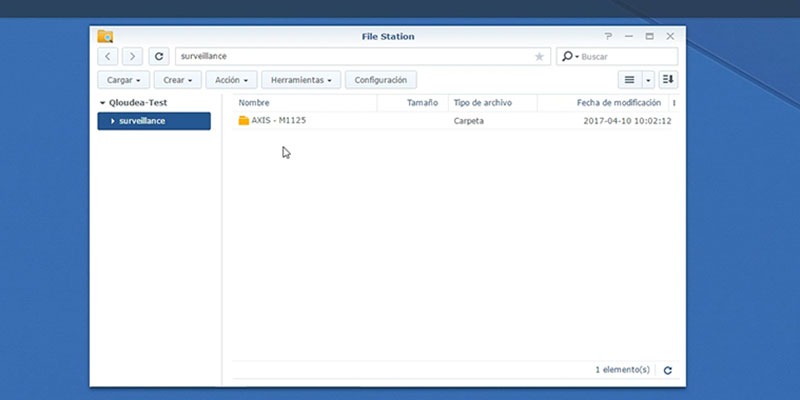Open the column options menu at header edge
The width and height of the screenshot is (800, 400).
[674, 103]
